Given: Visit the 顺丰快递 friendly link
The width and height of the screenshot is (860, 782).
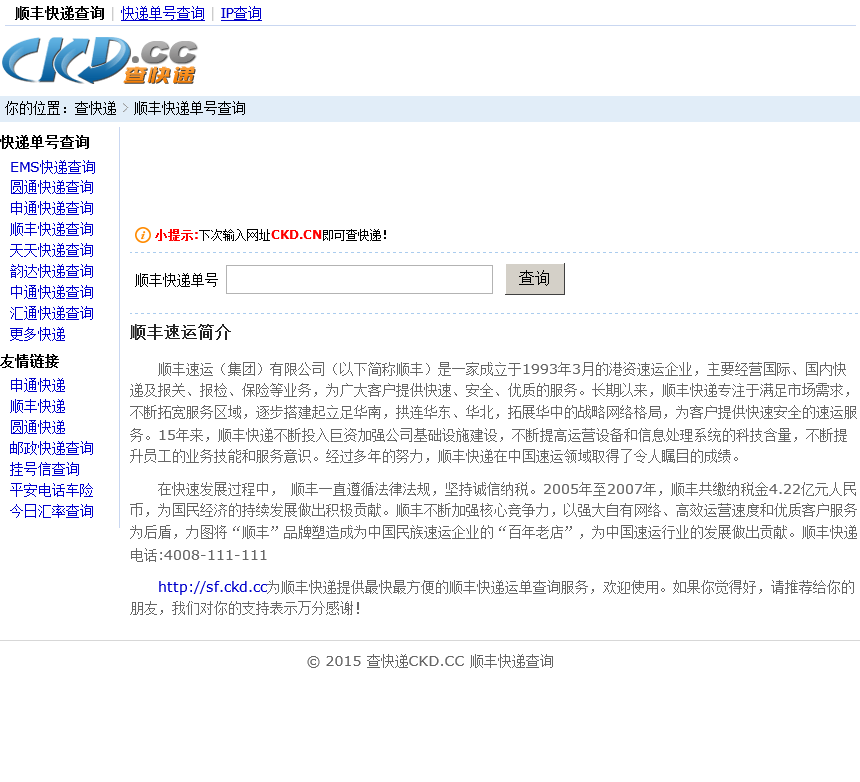Looking at the screenshot, I should [38, 406].
